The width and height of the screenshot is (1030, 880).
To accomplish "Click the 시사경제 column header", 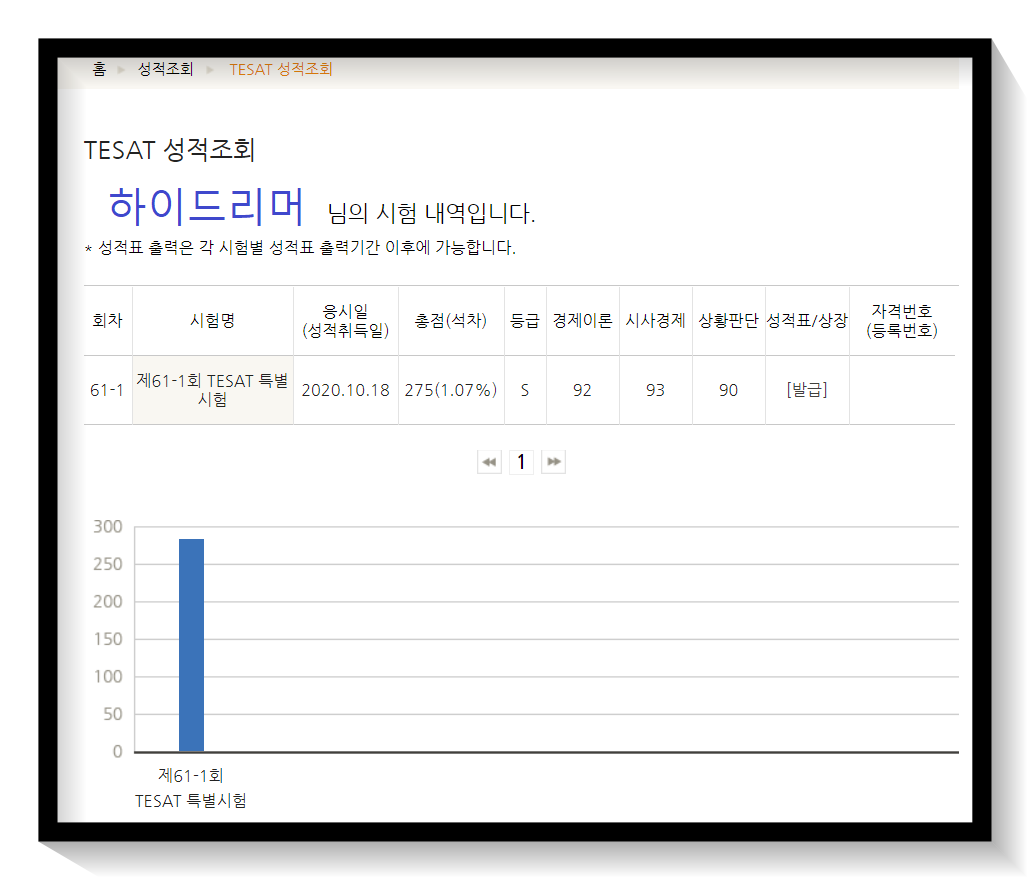I will tap(655, 320).
